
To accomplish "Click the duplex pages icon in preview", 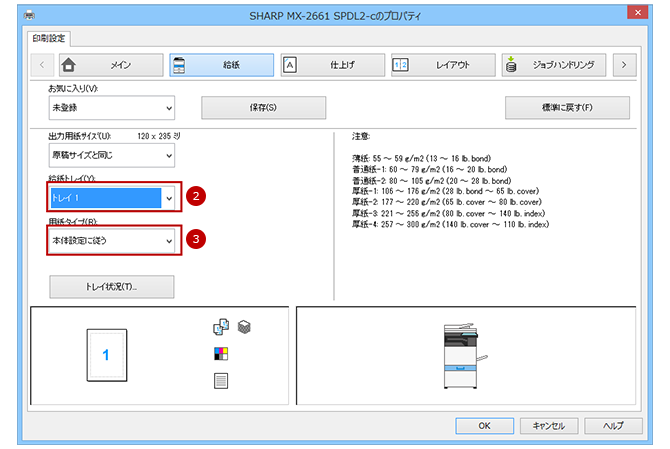I will point(221,327).
